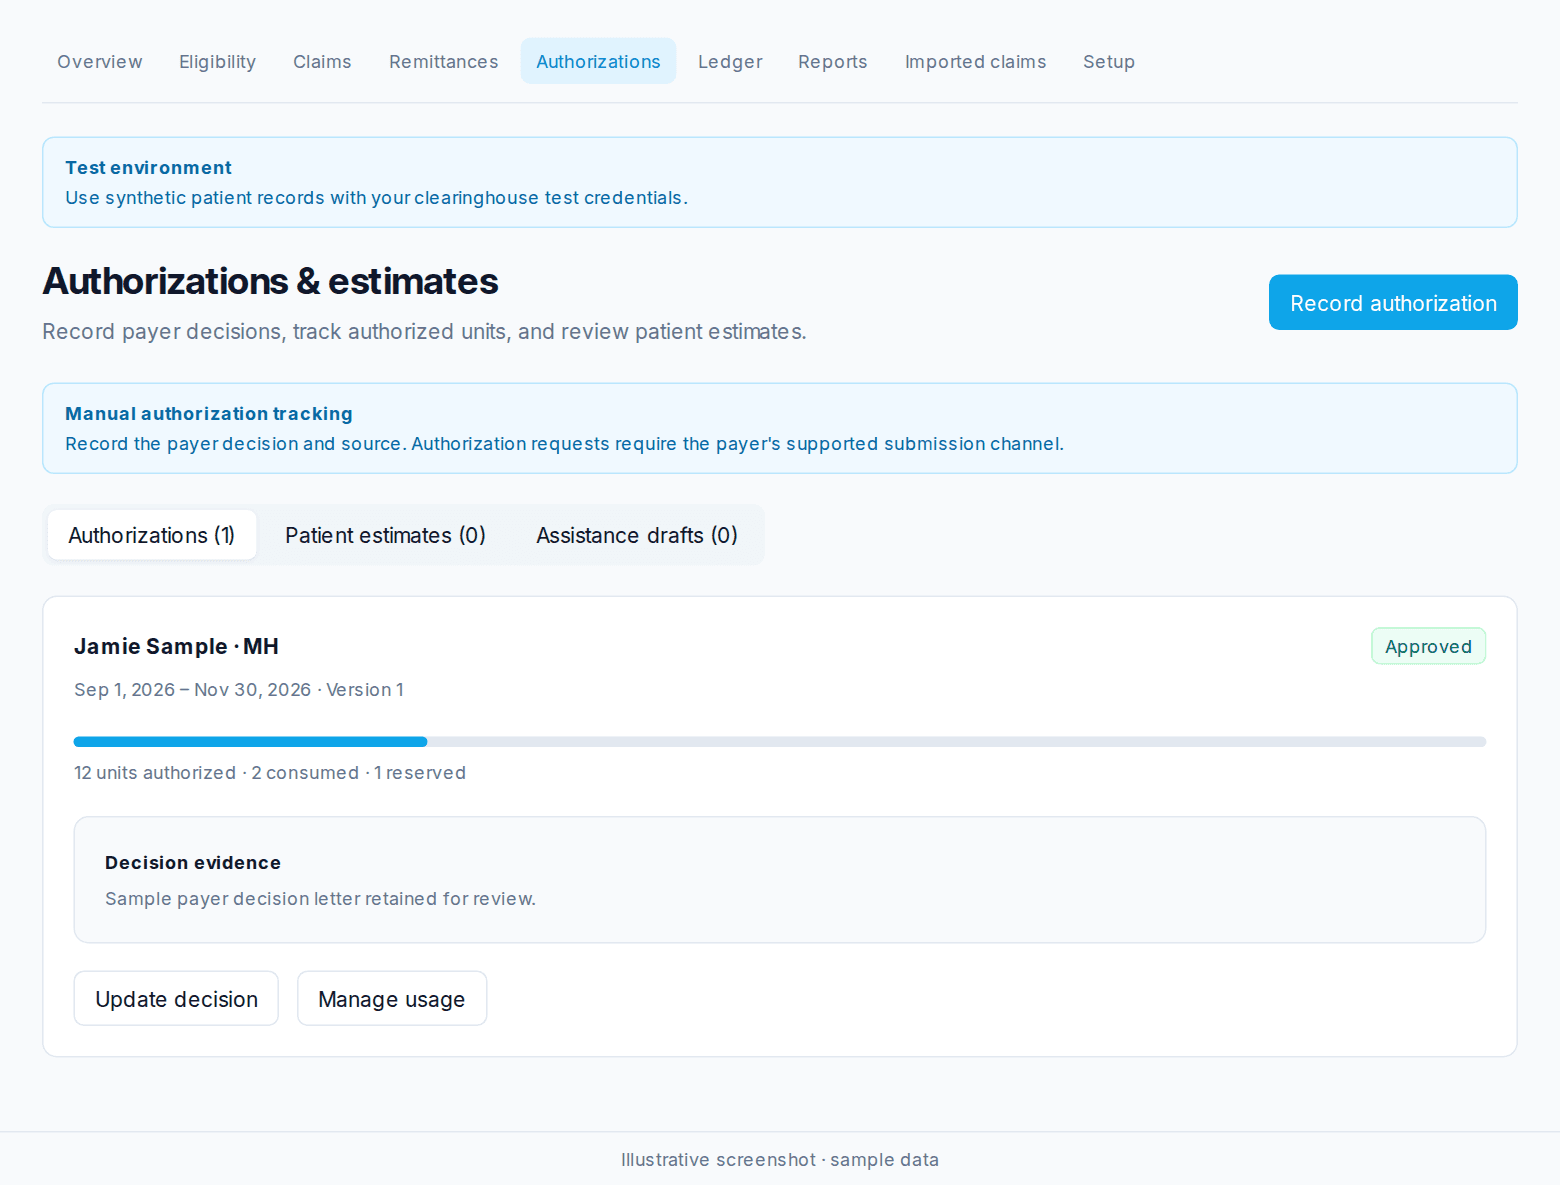This screenshot has width=1560, height=1185.
Task: Click the synthetic patient records notice text
Action: pyautogui.click(x=376, y=198)
